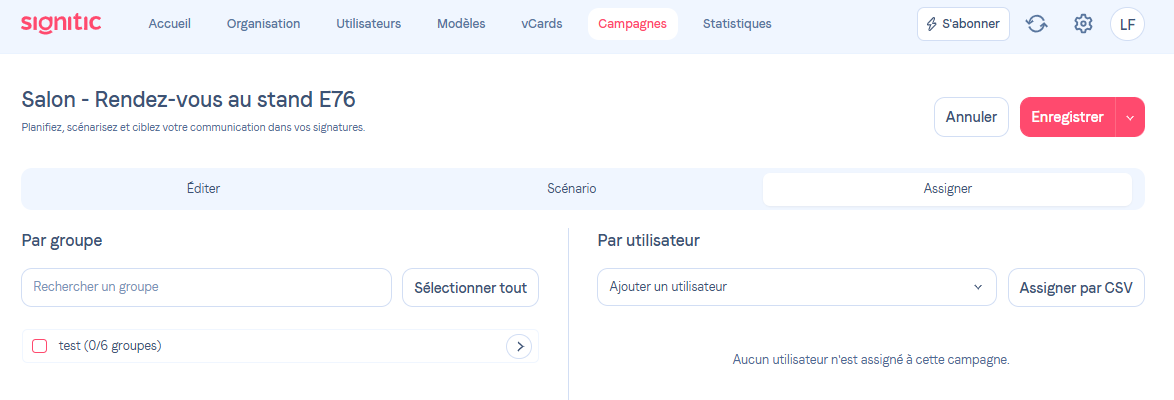Image resolution: width=1174 pixels, height=400 pixels.
Task: Click the Annuler button
Action: click(x=971, y=117)
